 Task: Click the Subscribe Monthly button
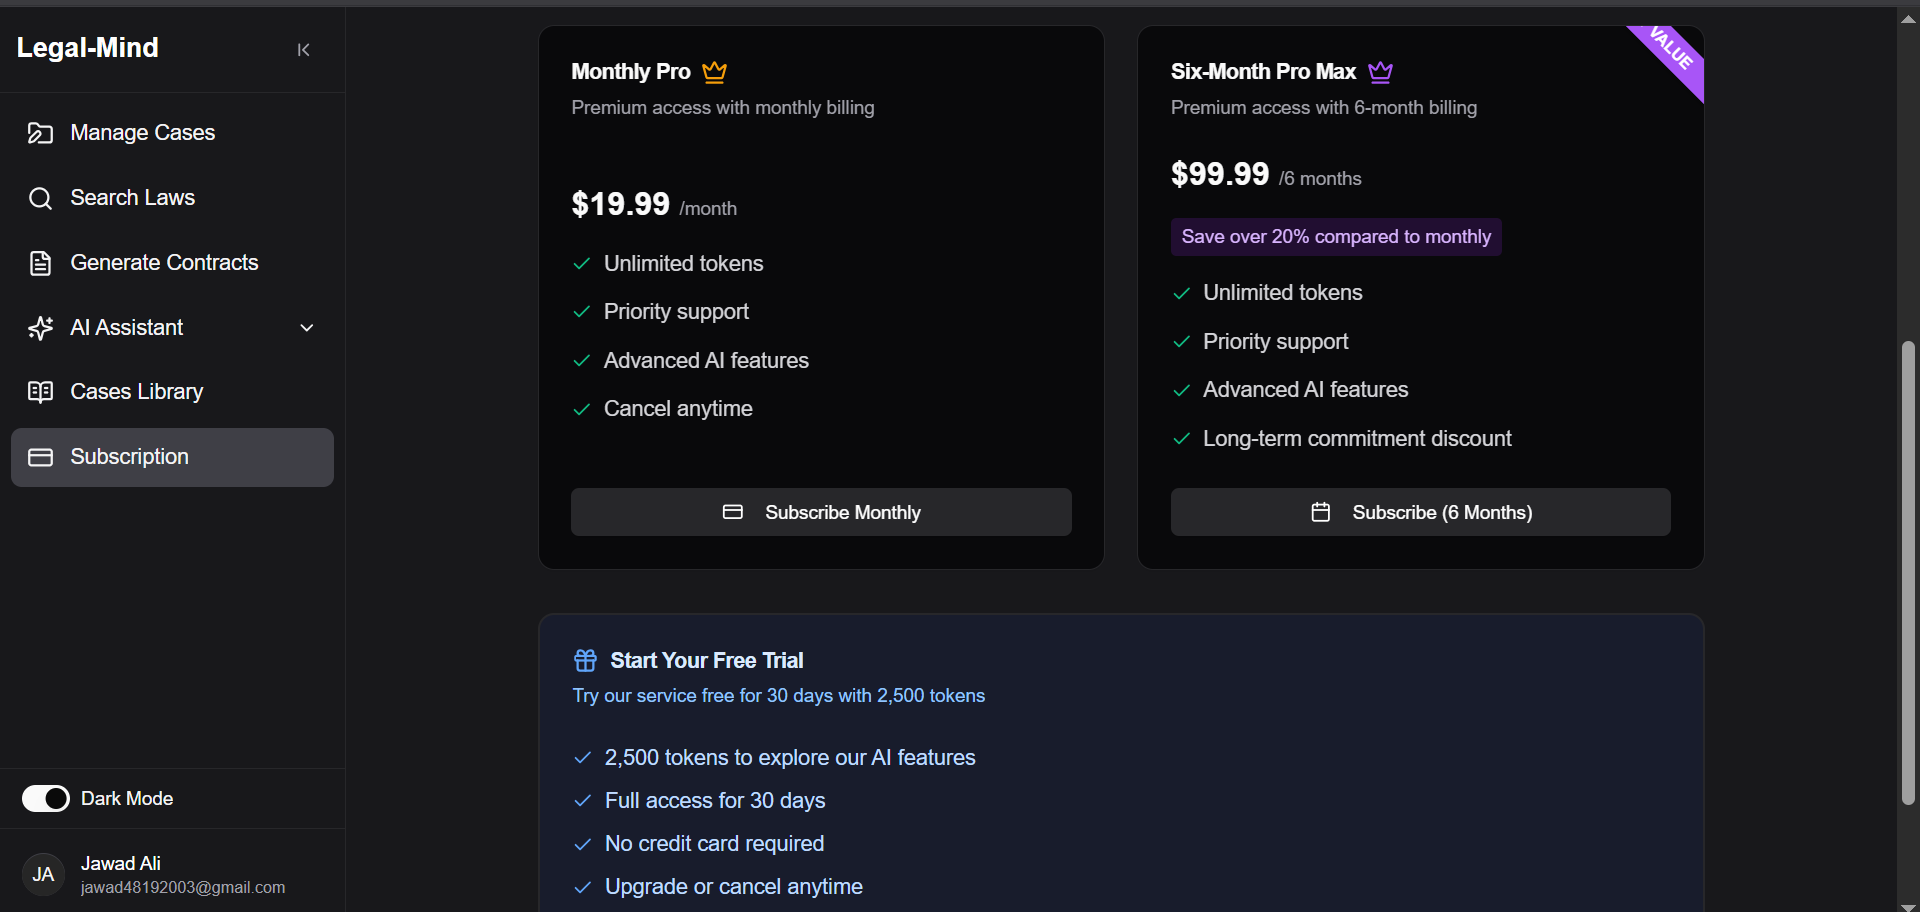821,512
